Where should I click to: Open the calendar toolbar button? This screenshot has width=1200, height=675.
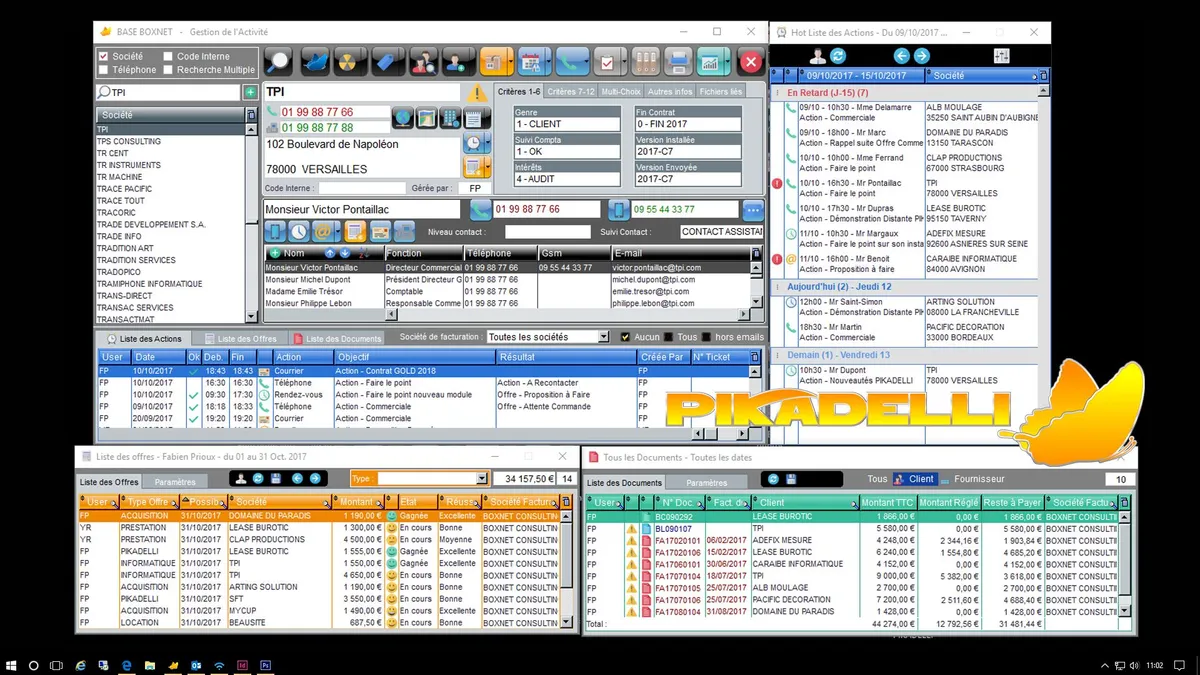[533, 61]
